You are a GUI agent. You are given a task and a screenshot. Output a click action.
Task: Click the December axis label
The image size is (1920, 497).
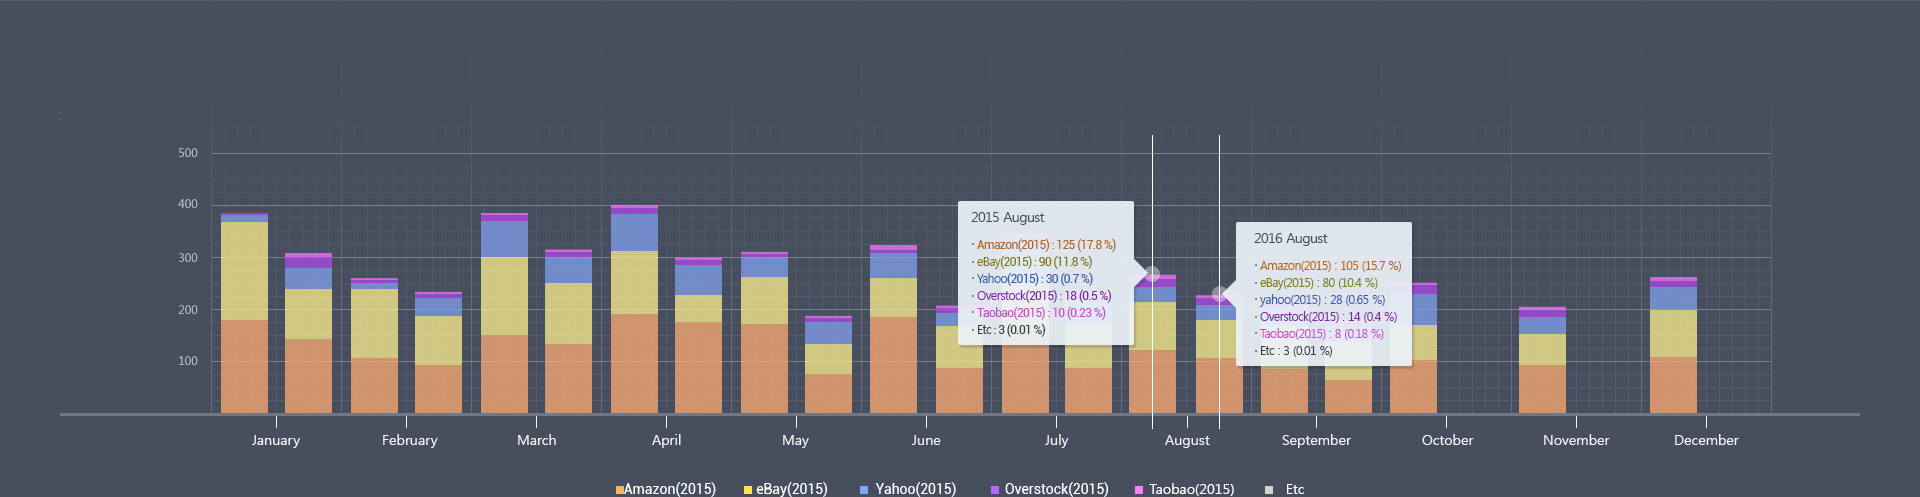[x=1706, y=440]
